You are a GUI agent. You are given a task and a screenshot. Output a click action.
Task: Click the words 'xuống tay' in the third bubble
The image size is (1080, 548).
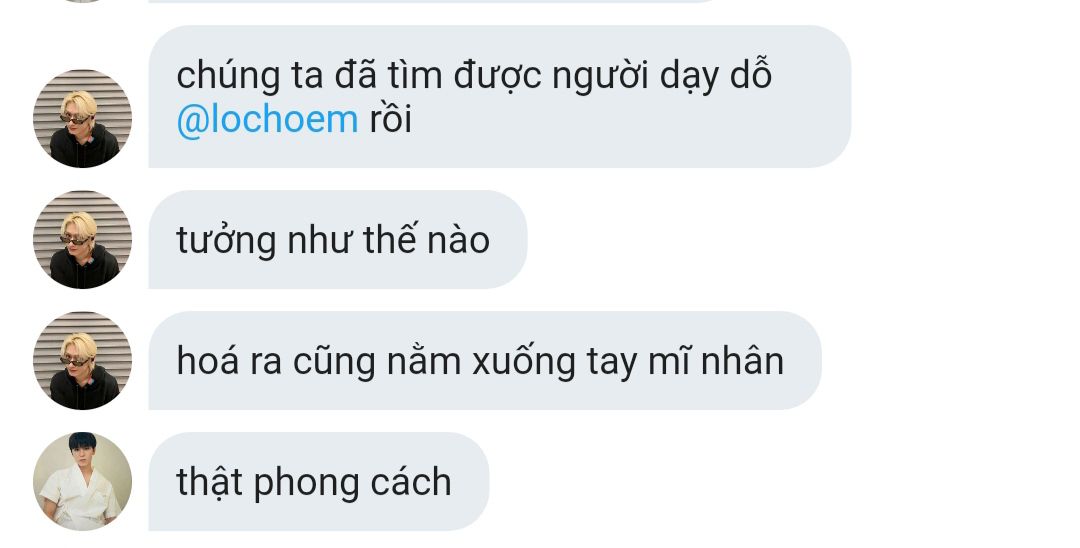click(x=554, y=363)
